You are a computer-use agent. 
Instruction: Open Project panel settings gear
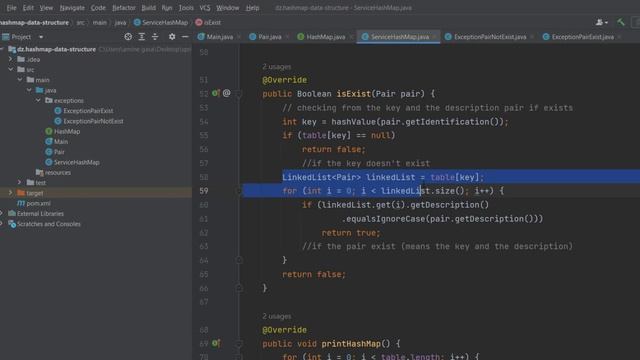(x=172, y=37)
